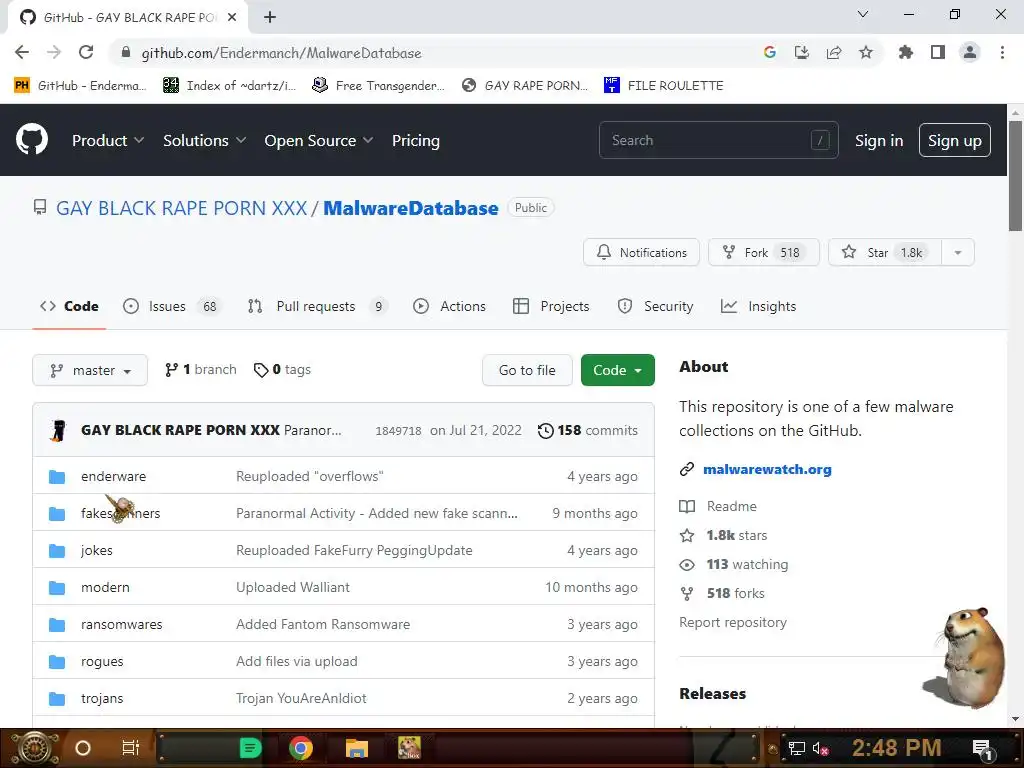Click the GitHub octocat logo
The height and width of the screenshot is (768, 1024).
[31, 140]
